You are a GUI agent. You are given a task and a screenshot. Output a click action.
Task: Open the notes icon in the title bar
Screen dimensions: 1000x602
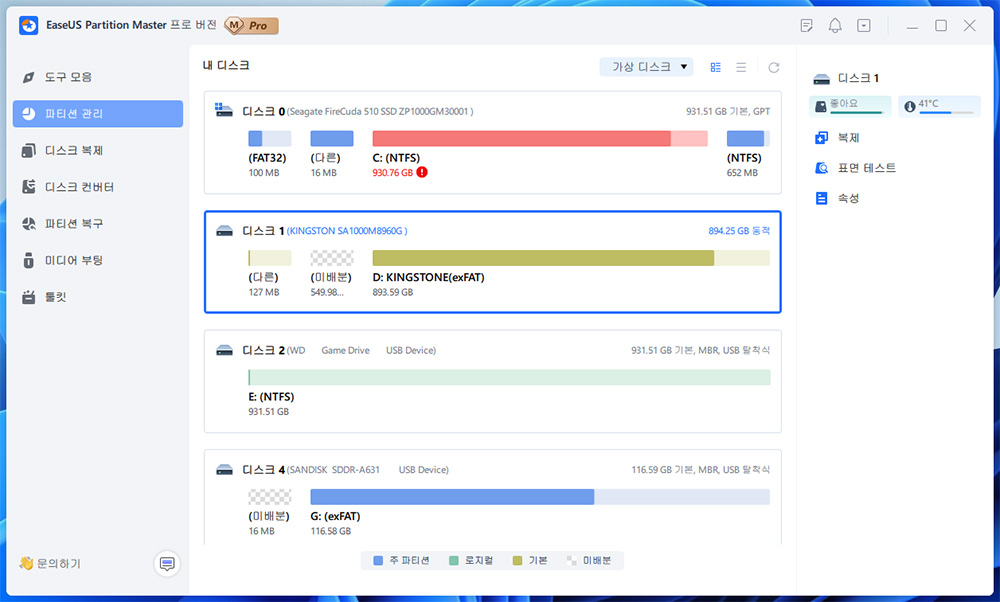click(x=806, y=26)
